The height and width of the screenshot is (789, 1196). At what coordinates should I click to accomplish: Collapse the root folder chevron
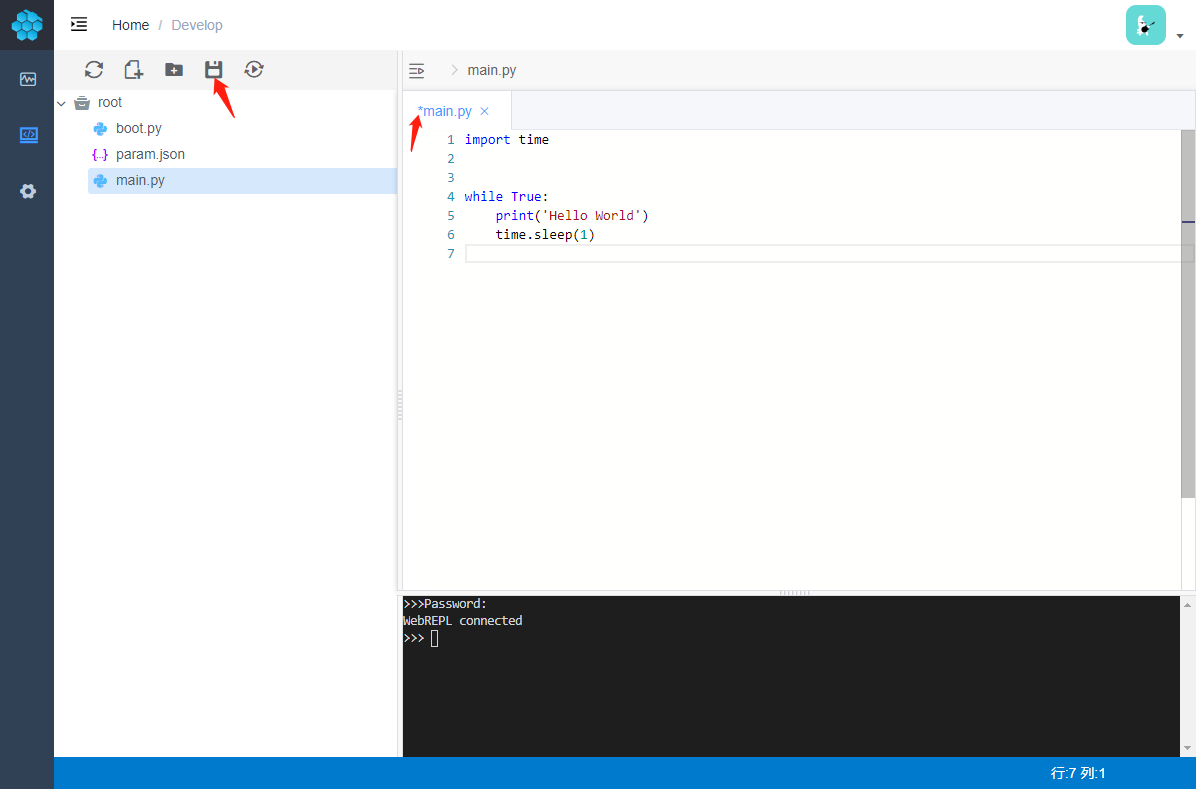tap(62, 103)
